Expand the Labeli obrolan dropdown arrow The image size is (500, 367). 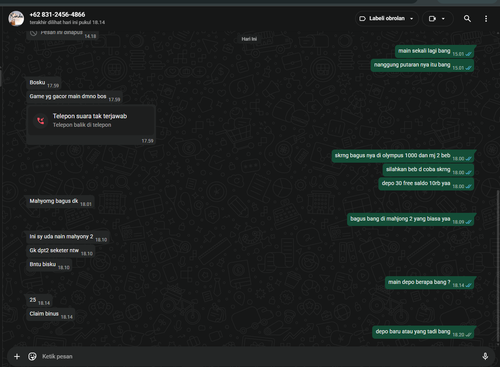pos(412,19)
